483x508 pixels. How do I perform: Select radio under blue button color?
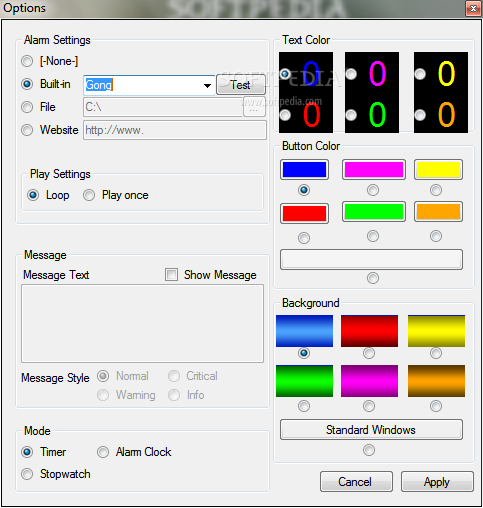304,190
